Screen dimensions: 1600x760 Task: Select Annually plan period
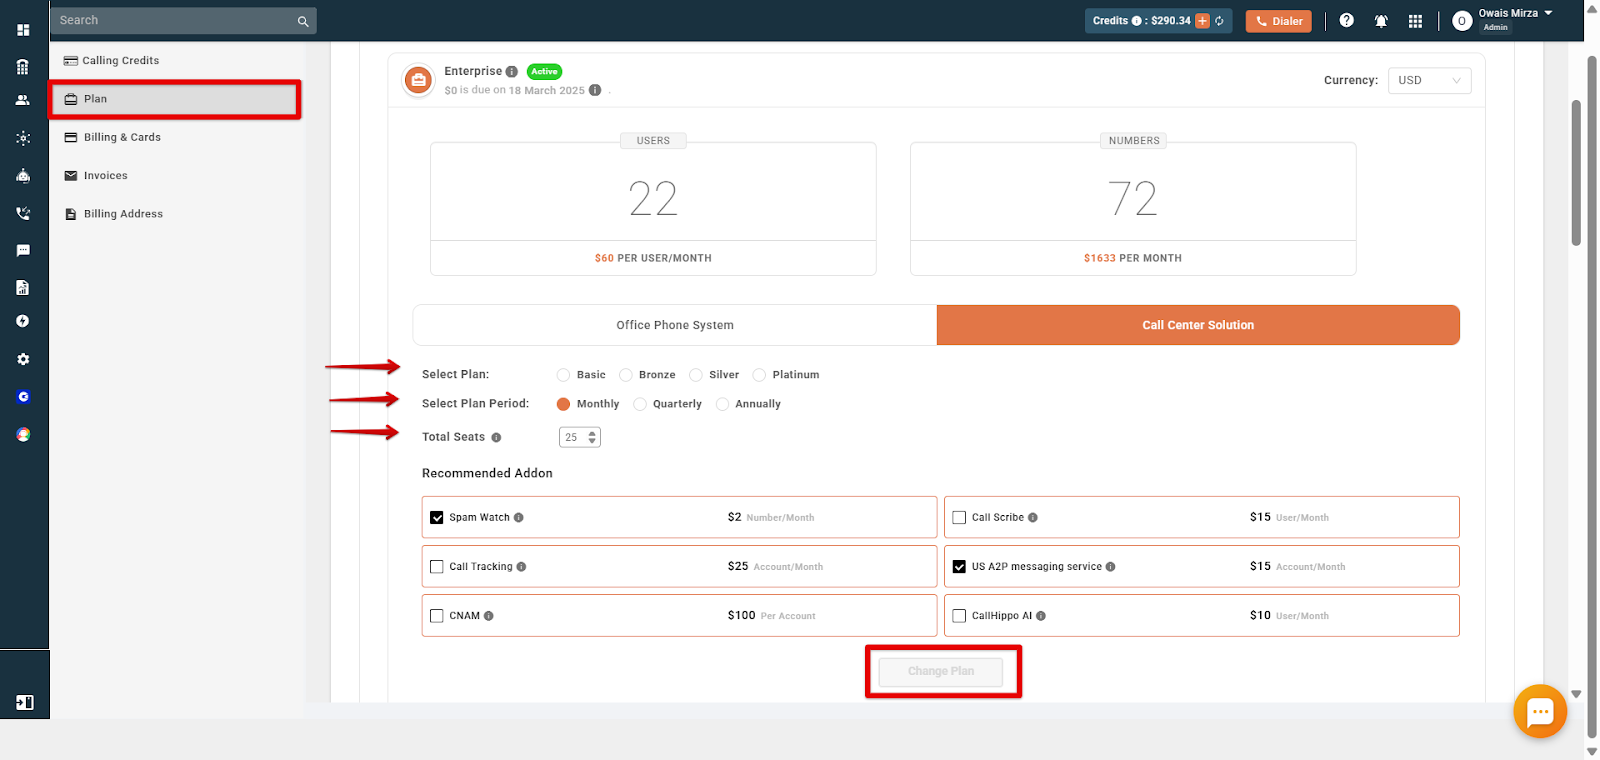(722, 404)
